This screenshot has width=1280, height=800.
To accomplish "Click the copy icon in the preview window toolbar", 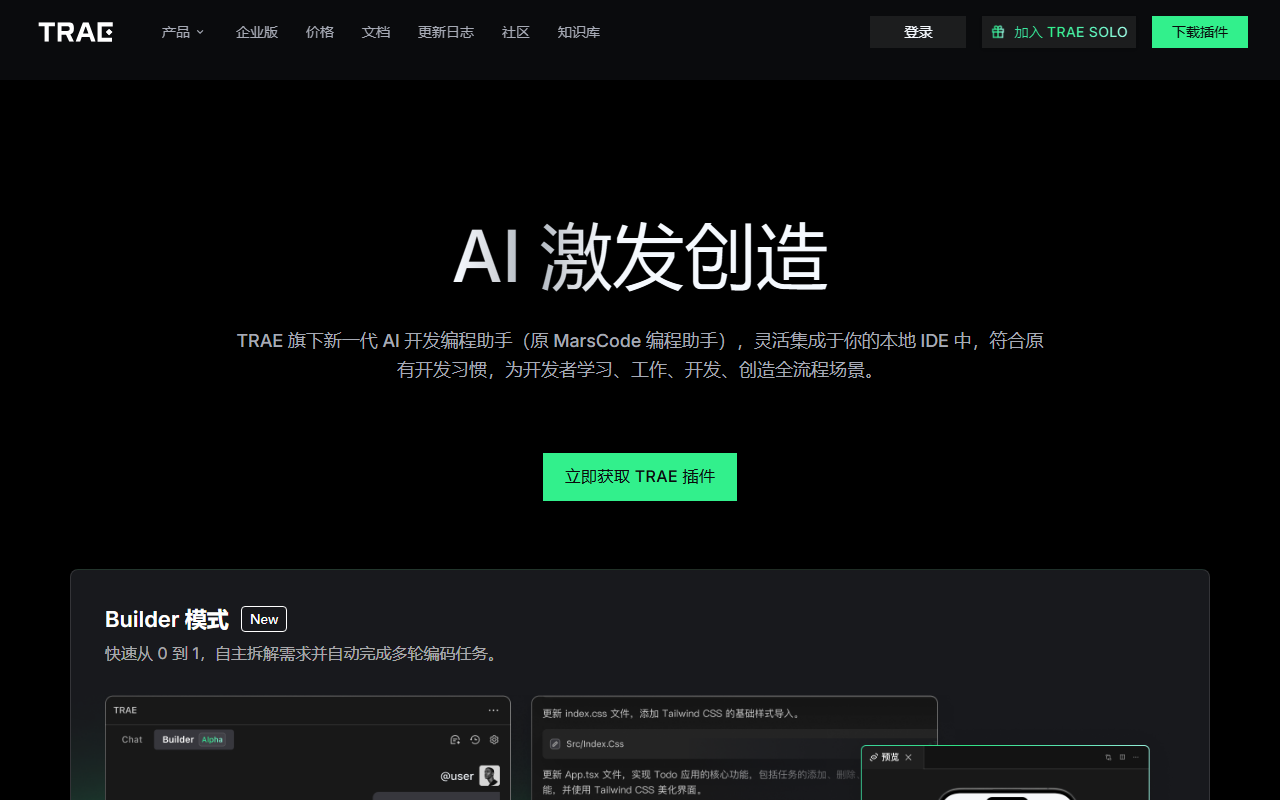I will pos(1108,757).
